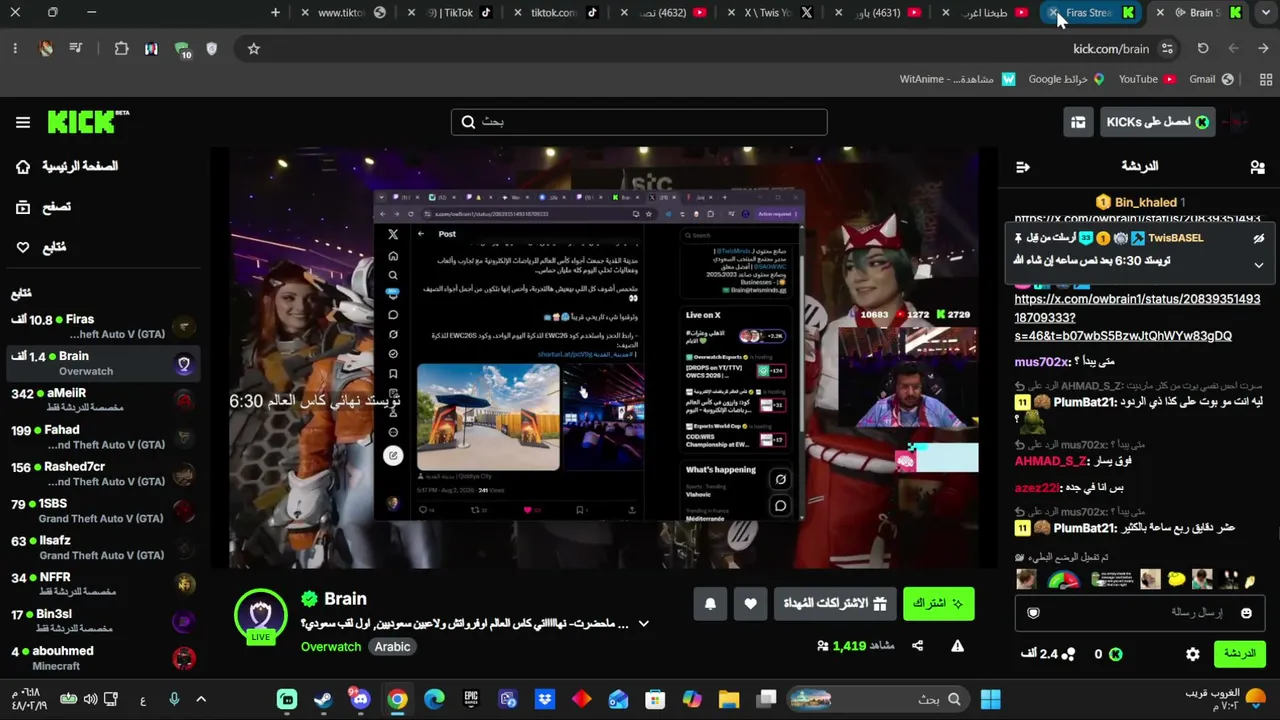Click the KICKs balance icon
The width and height of the screenshot is (1280, 720).
(1116, 654)
